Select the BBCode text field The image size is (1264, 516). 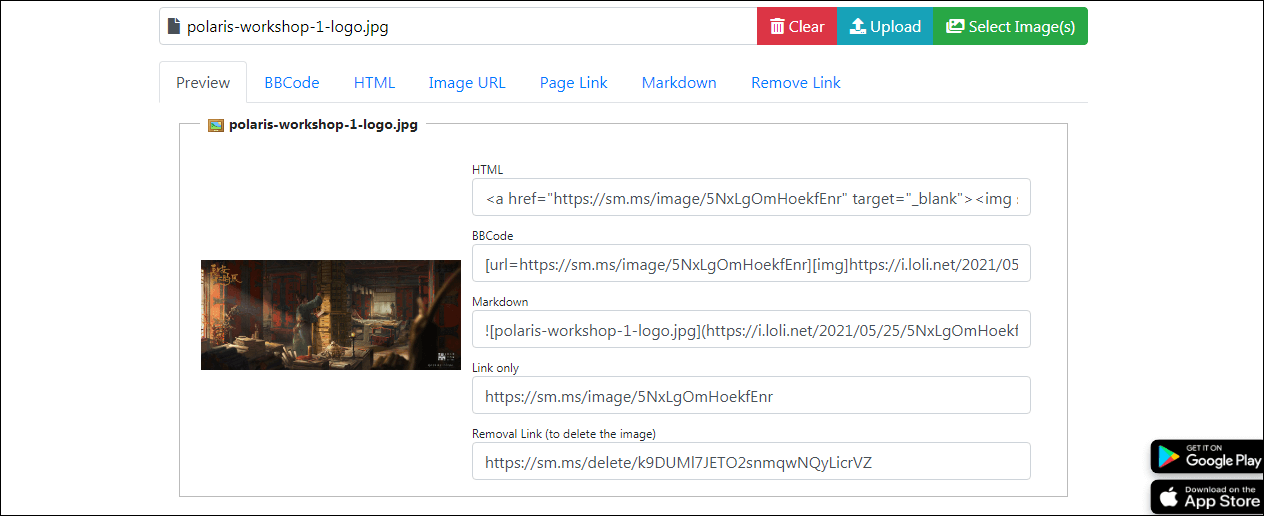click(751, 264)
